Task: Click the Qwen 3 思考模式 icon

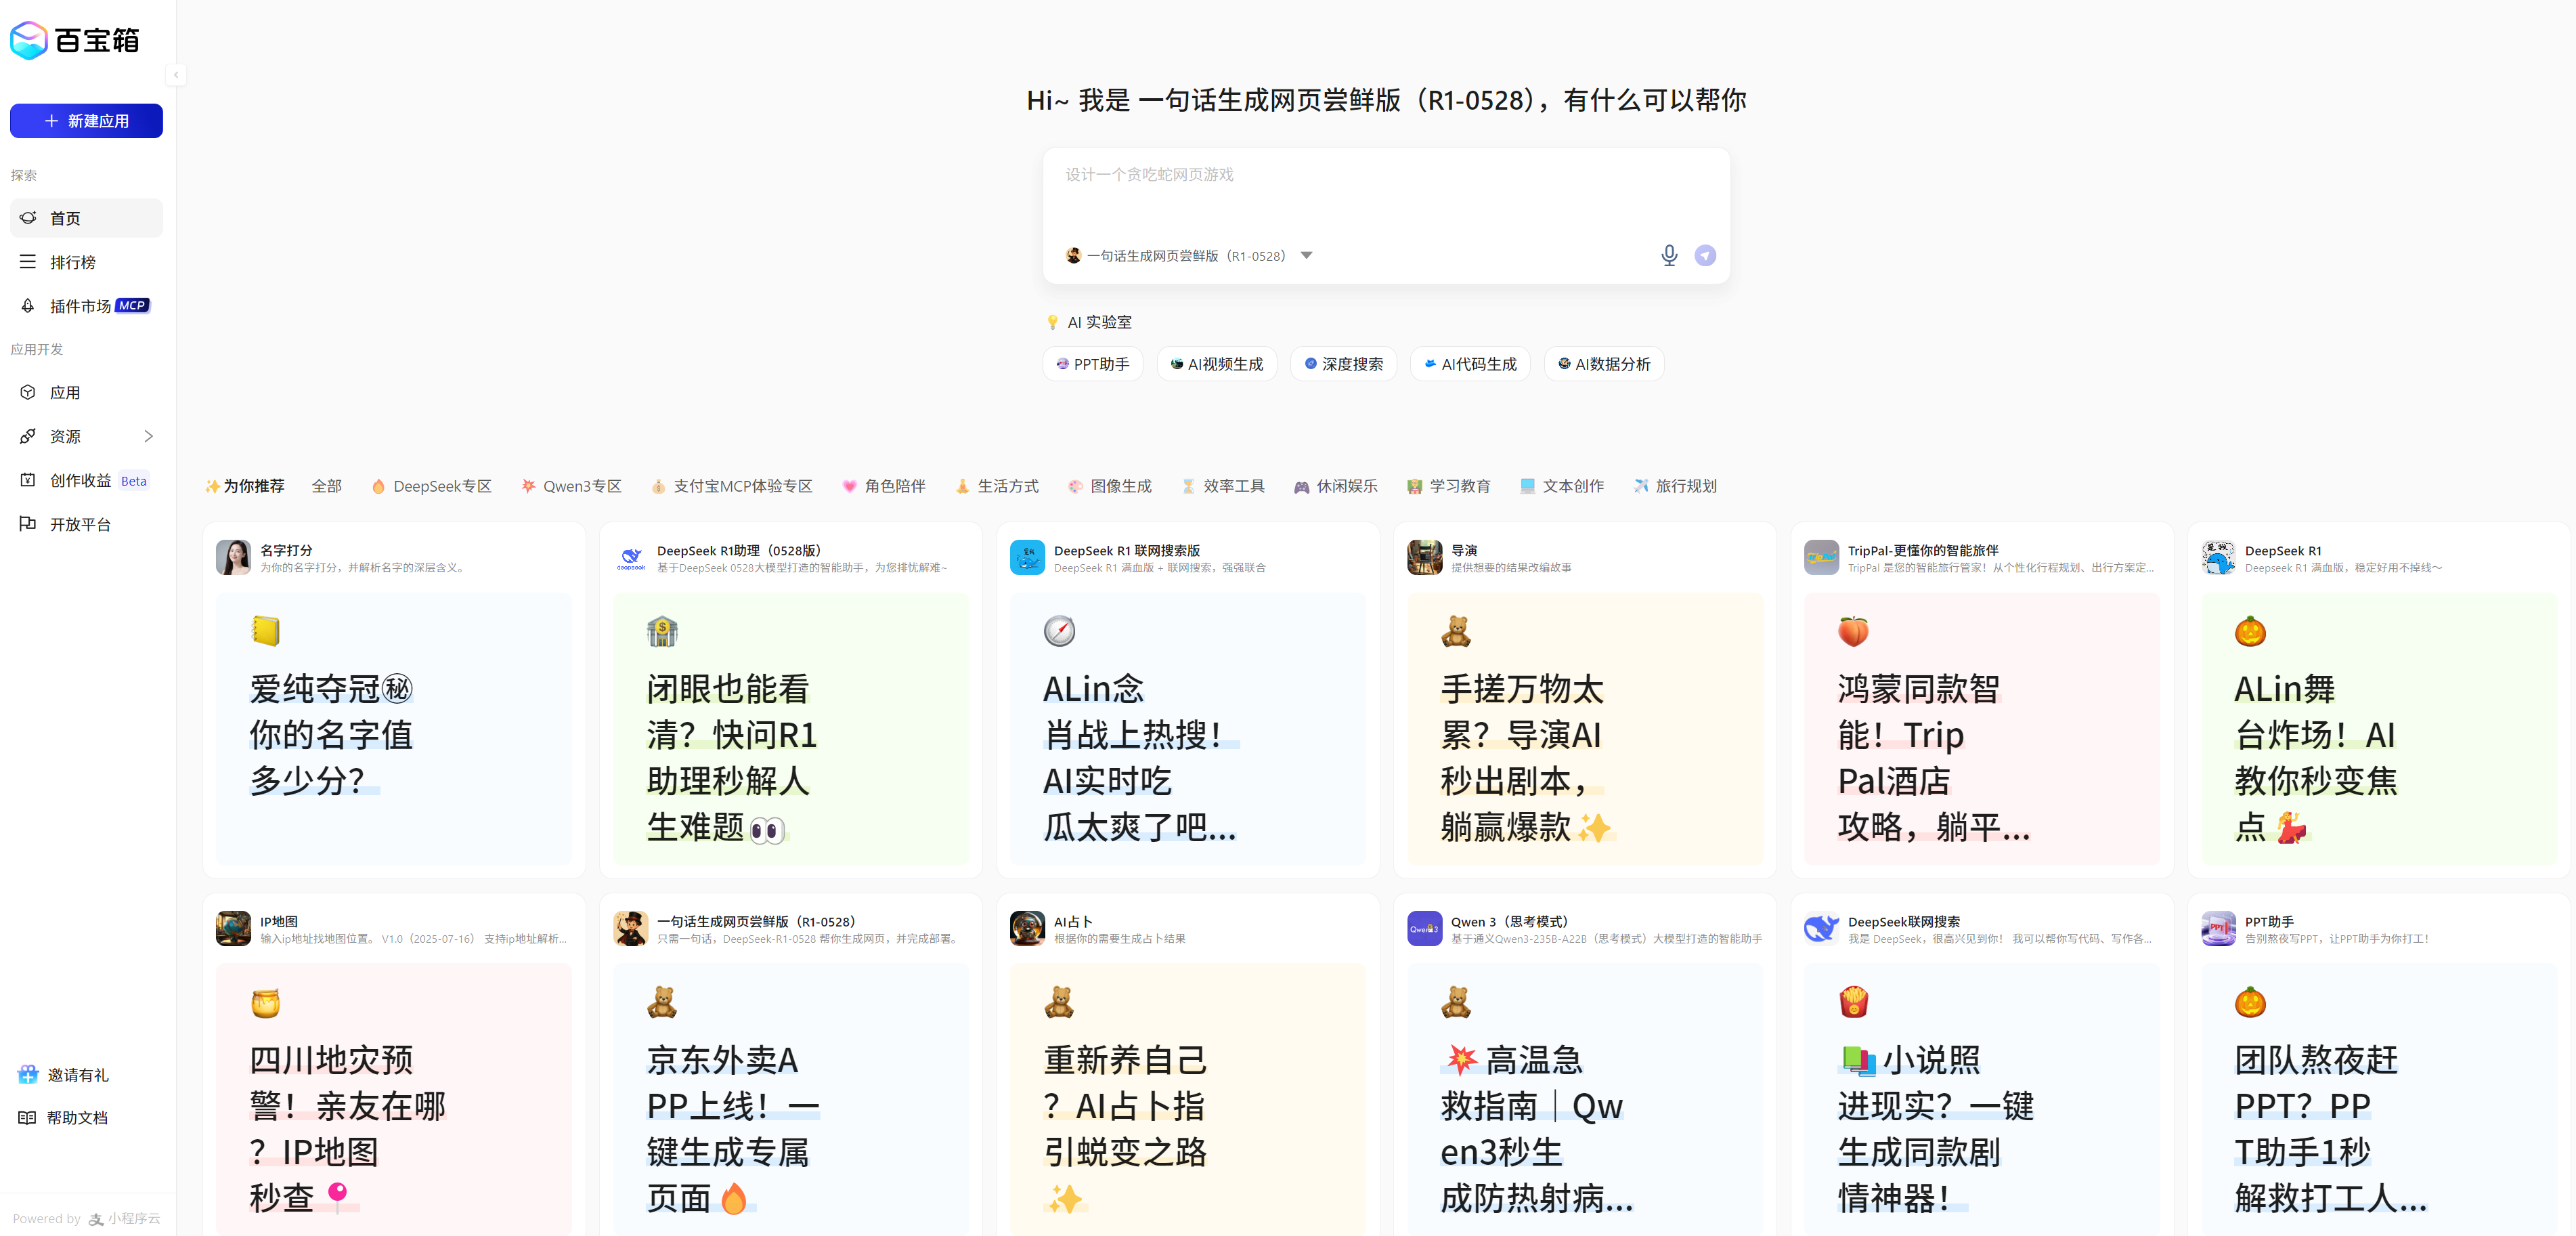Action: [1425, 929]
